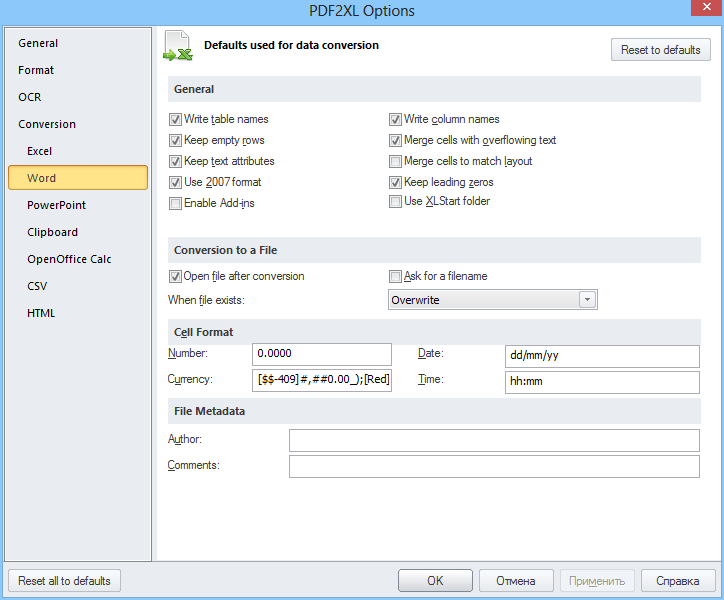Click the Author metadata field
The width and height of the screenshot is (724, 600).
pyautogui.click(x=494, y=440)
